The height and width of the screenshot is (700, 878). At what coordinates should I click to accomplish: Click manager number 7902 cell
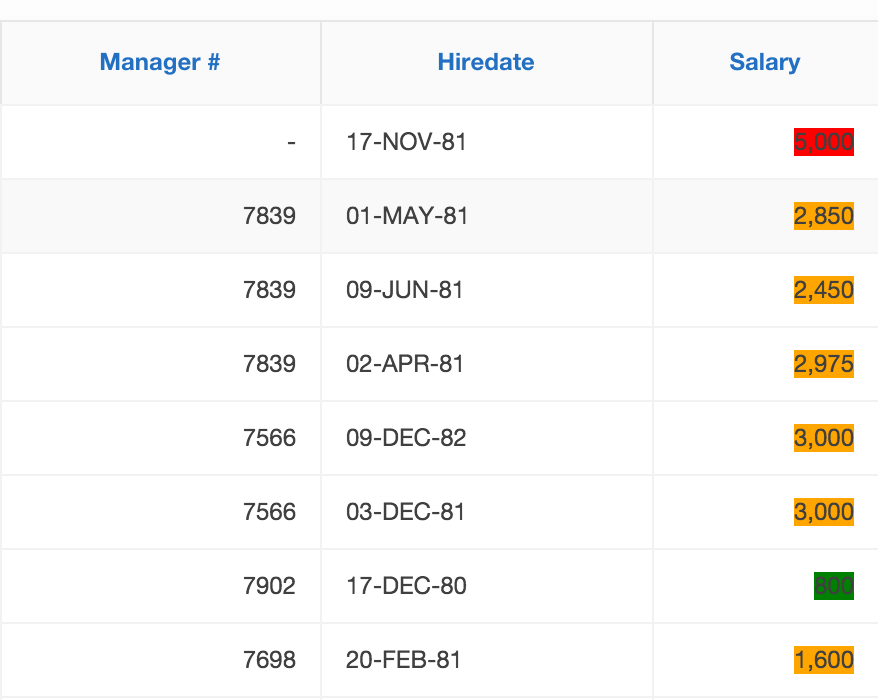[269, 586]
